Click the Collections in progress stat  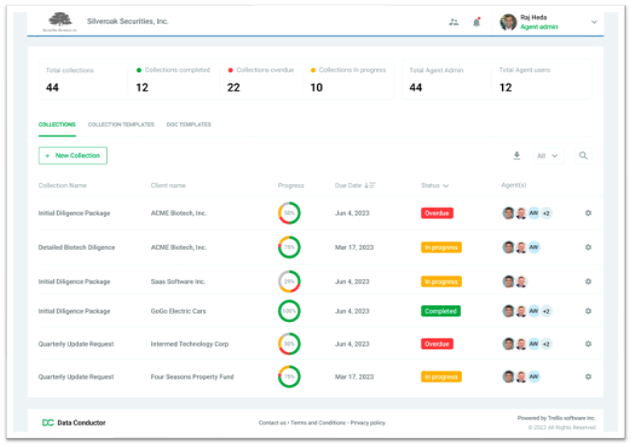348,80
